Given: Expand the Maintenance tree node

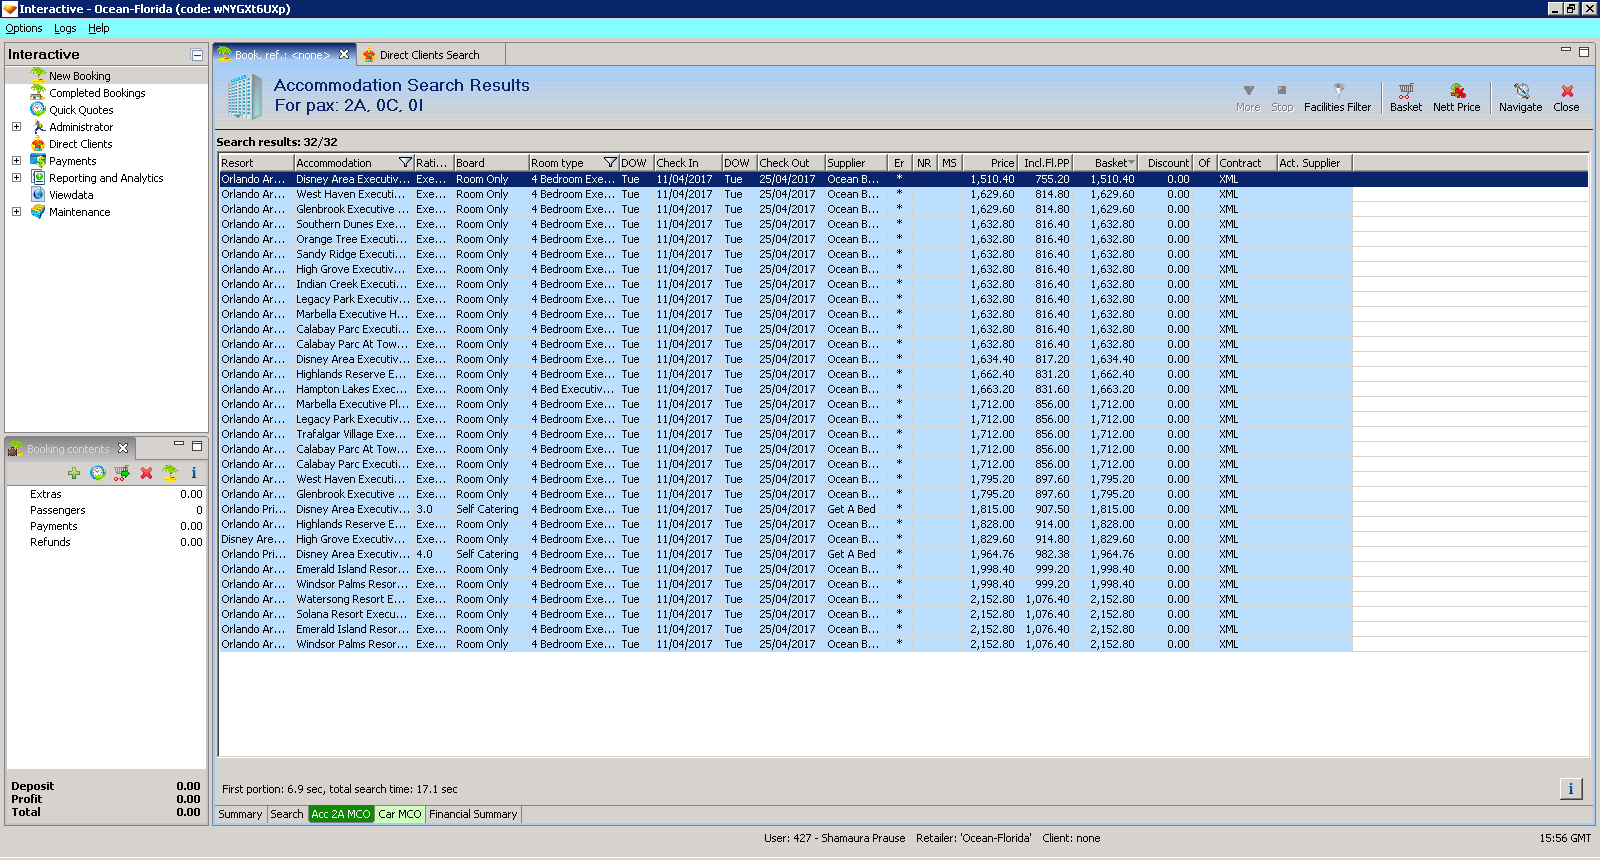Looking at the screenshot, I should coord(16,212).
